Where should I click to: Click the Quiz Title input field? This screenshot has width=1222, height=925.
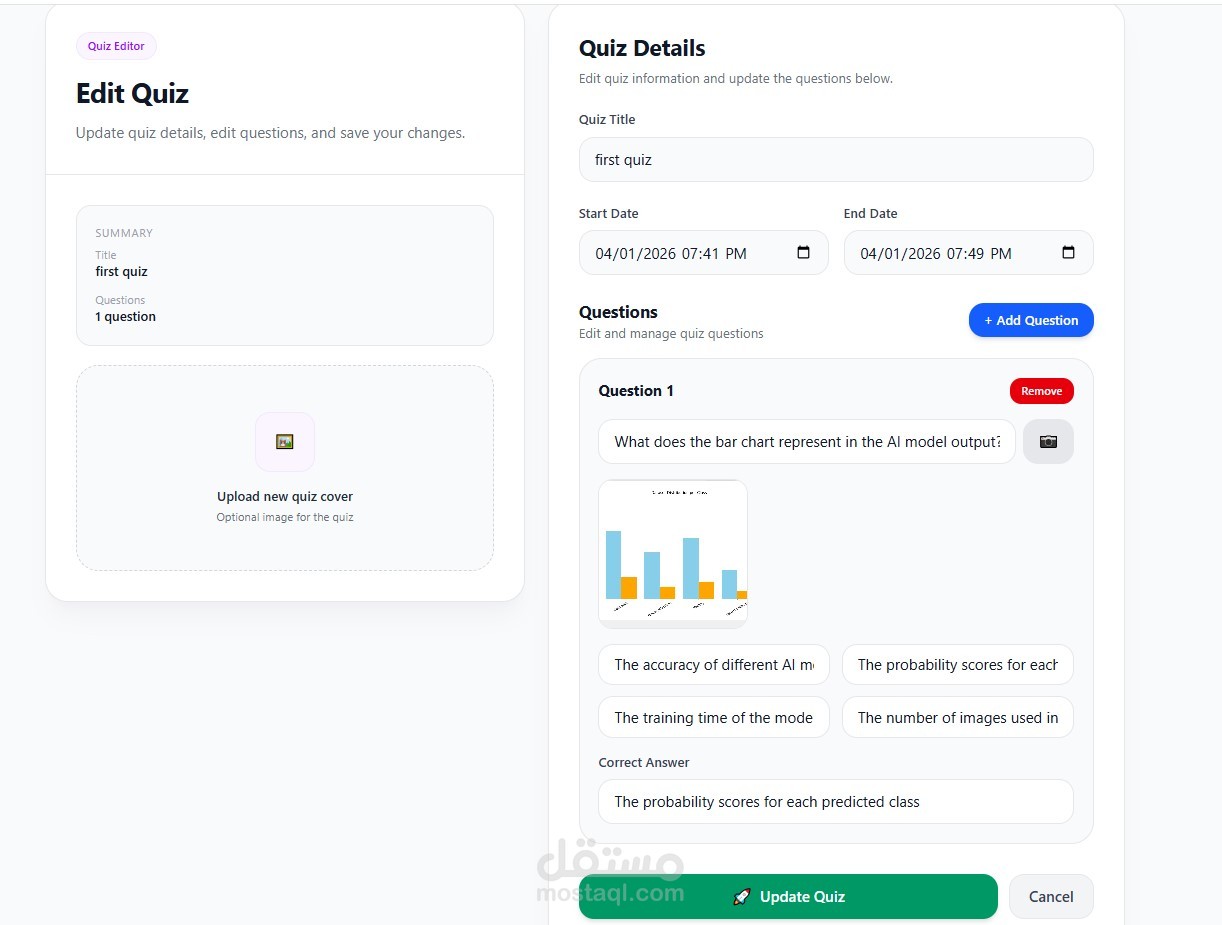click(836, 160)
